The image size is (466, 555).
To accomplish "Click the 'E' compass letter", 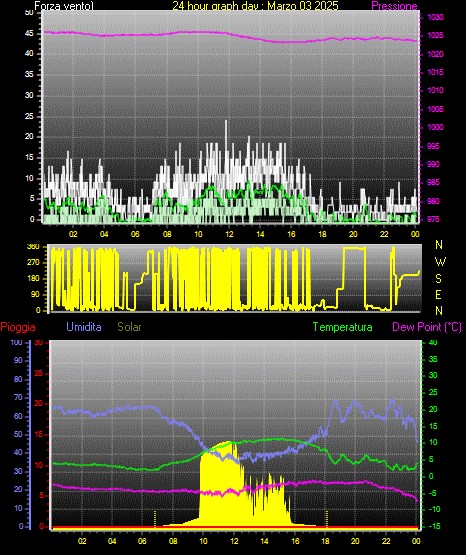I will point(438,295).
